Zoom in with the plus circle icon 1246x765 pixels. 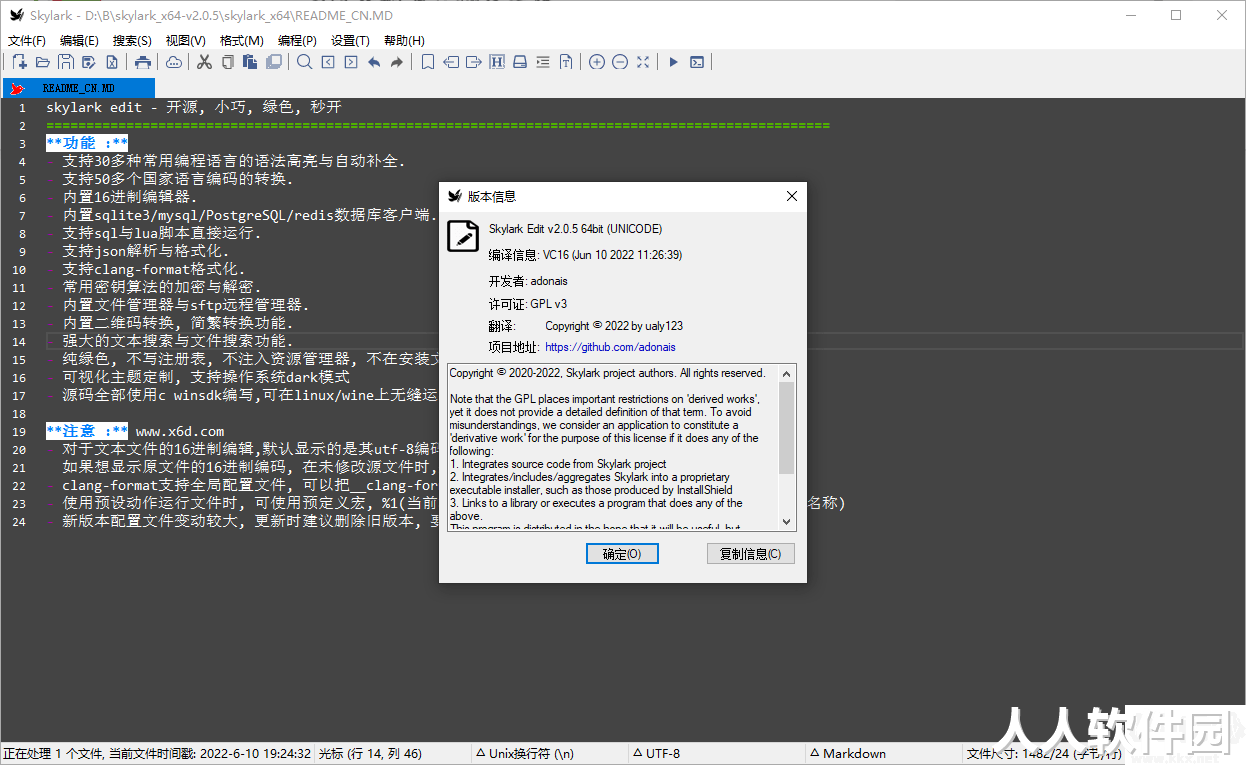pos(597,62)
